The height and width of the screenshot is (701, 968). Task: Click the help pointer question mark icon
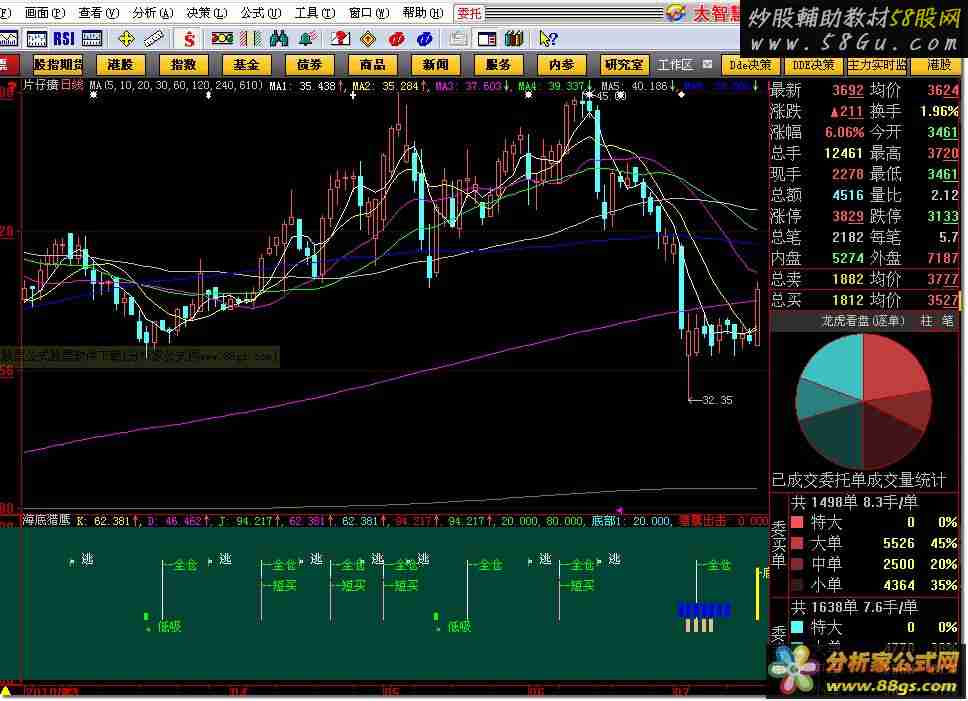tap(547, 38)
